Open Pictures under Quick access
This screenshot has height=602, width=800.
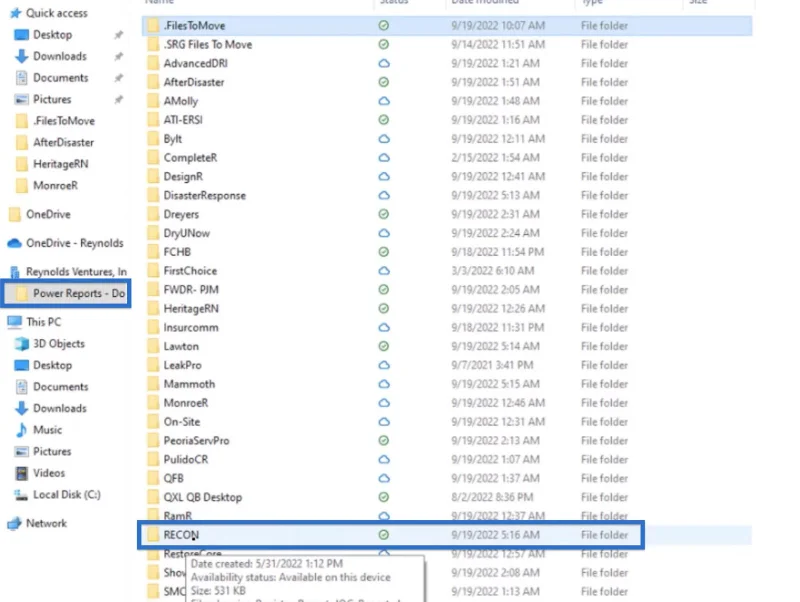[x=43, y=99]
